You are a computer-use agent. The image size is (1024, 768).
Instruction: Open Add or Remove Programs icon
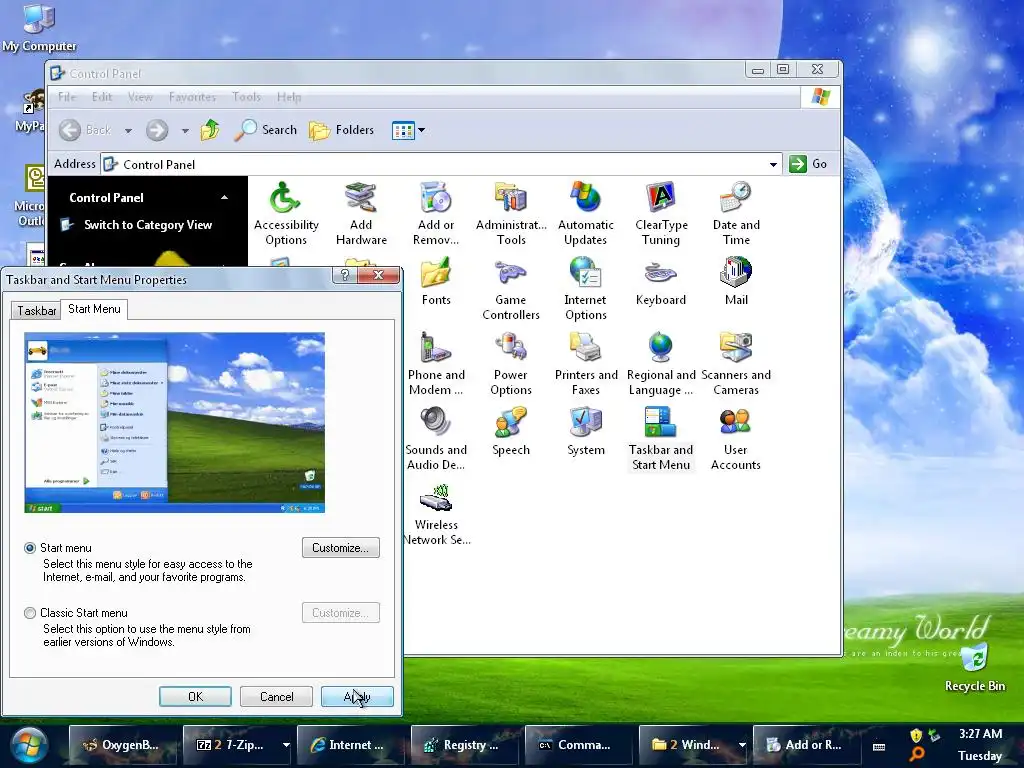(436, 214)
